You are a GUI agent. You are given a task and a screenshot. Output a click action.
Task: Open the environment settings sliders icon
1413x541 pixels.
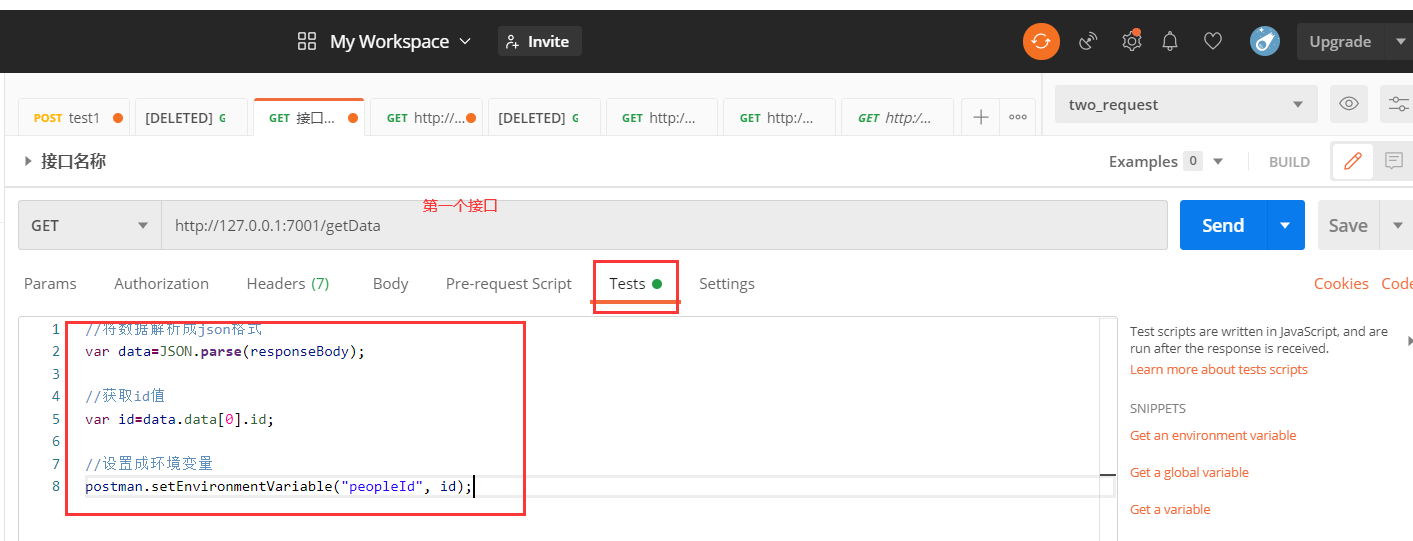click(x=1398, y=104)
